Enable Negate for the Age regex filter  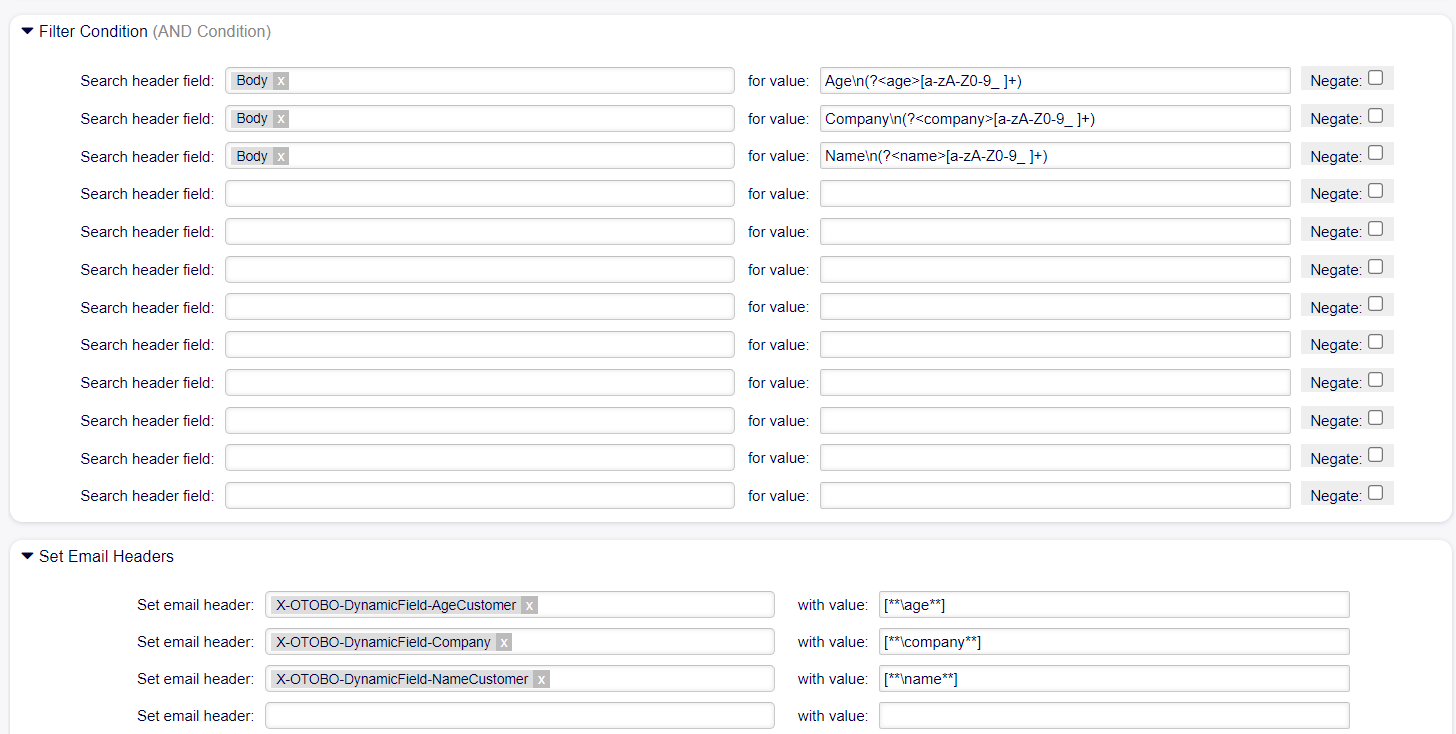(x=1375, y=78)
